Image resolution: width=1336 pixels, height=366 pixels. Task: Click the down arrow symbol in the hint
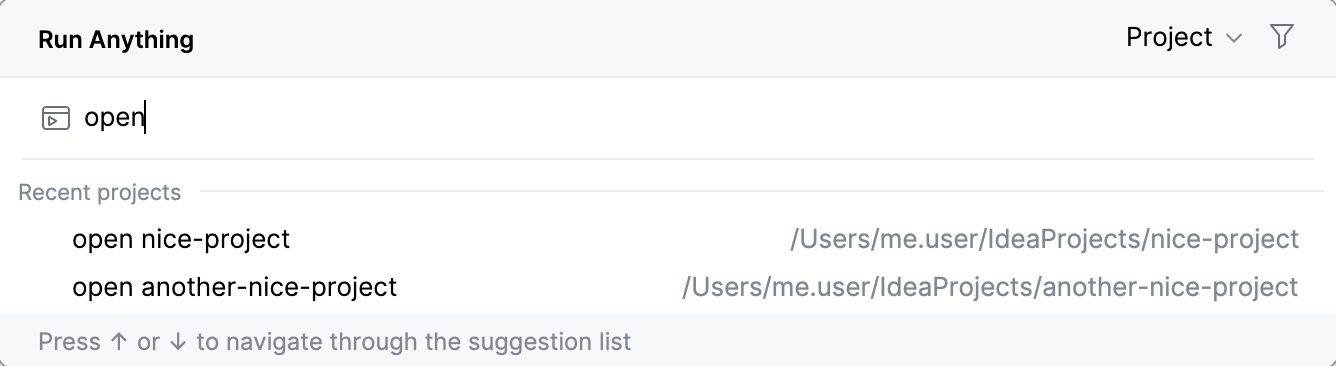point(178,342)
